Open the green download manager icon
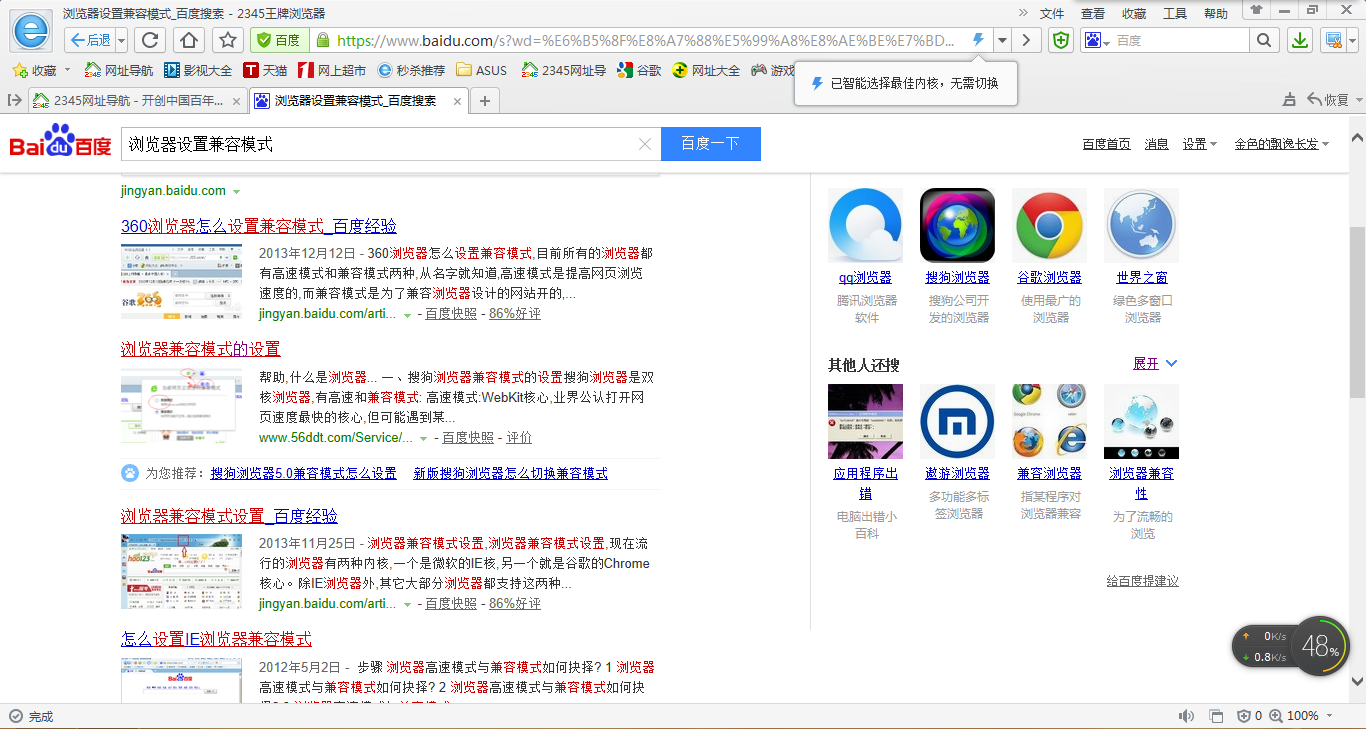Screen dimensions: 1366x729 (1300, 40)
